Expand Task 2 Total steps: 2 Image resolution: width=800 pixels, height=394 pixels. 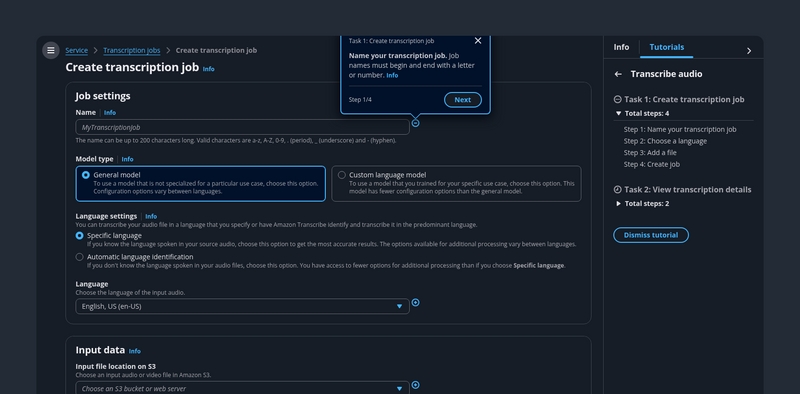click(642, 204)
